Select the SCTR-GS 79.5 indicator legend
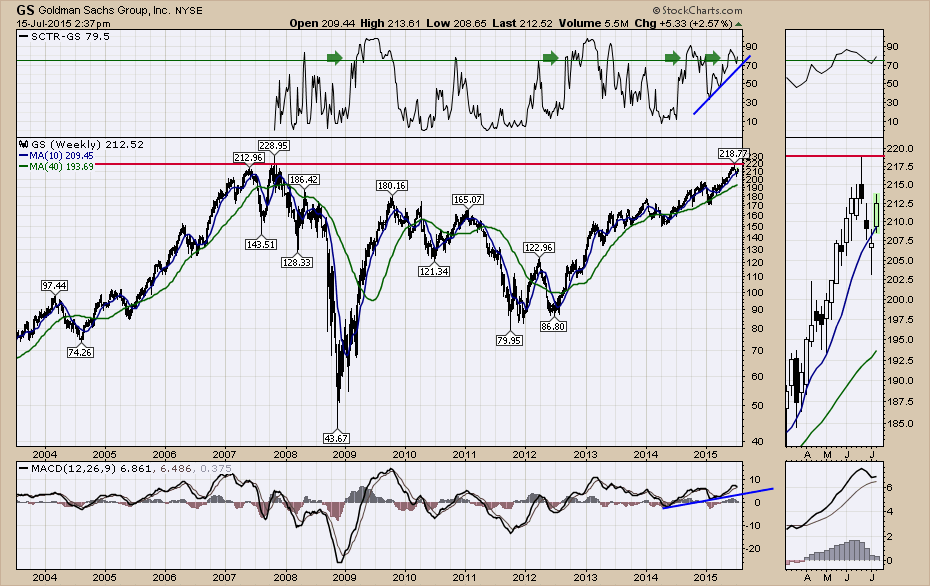 tap(65, 36)
